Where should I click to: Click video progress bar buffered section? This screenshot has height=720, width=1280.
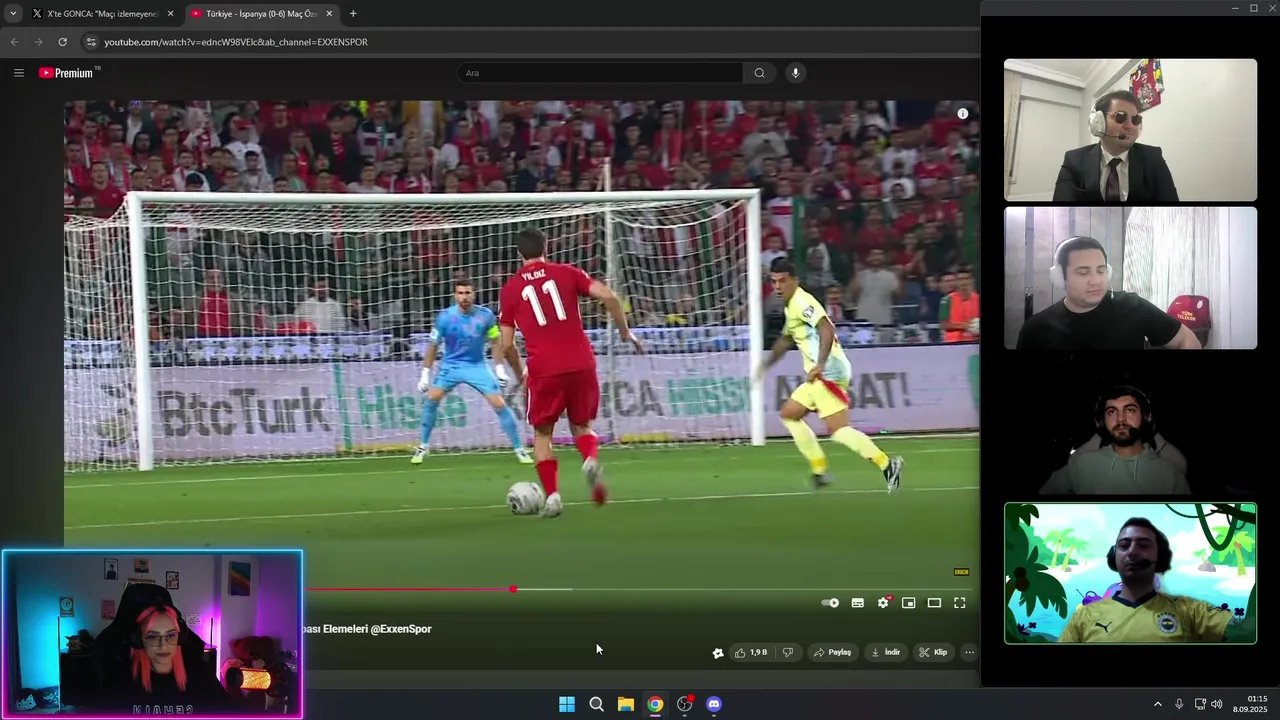point(545,589)
